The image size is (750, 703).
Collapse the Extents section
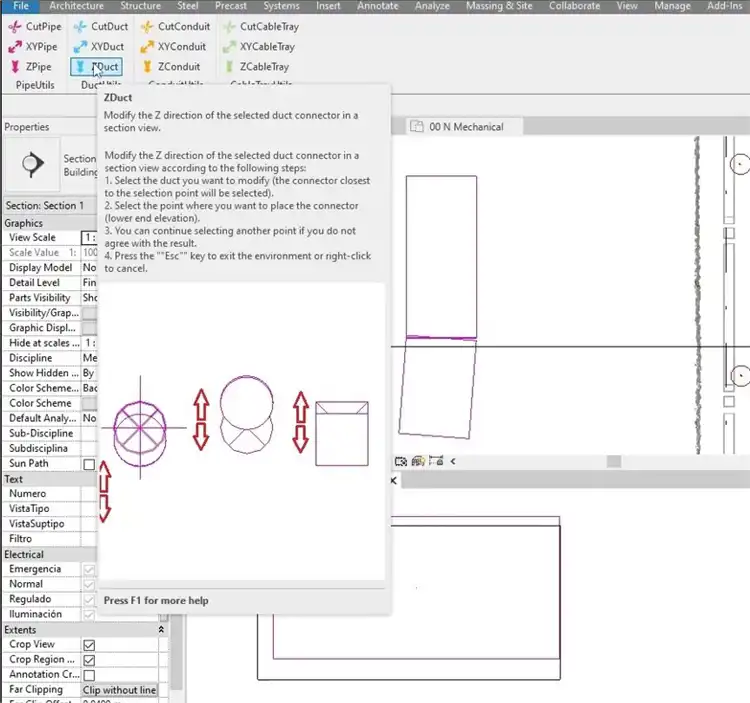pos(161,630)
